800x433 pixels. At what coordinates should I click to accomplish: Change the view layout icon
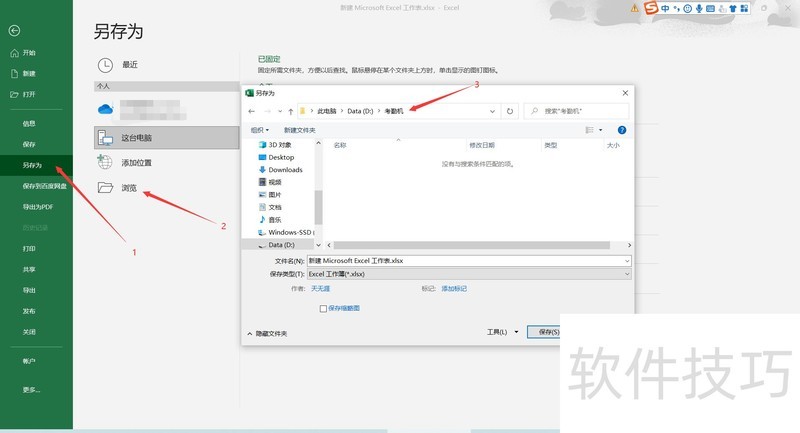pos(589,130)
